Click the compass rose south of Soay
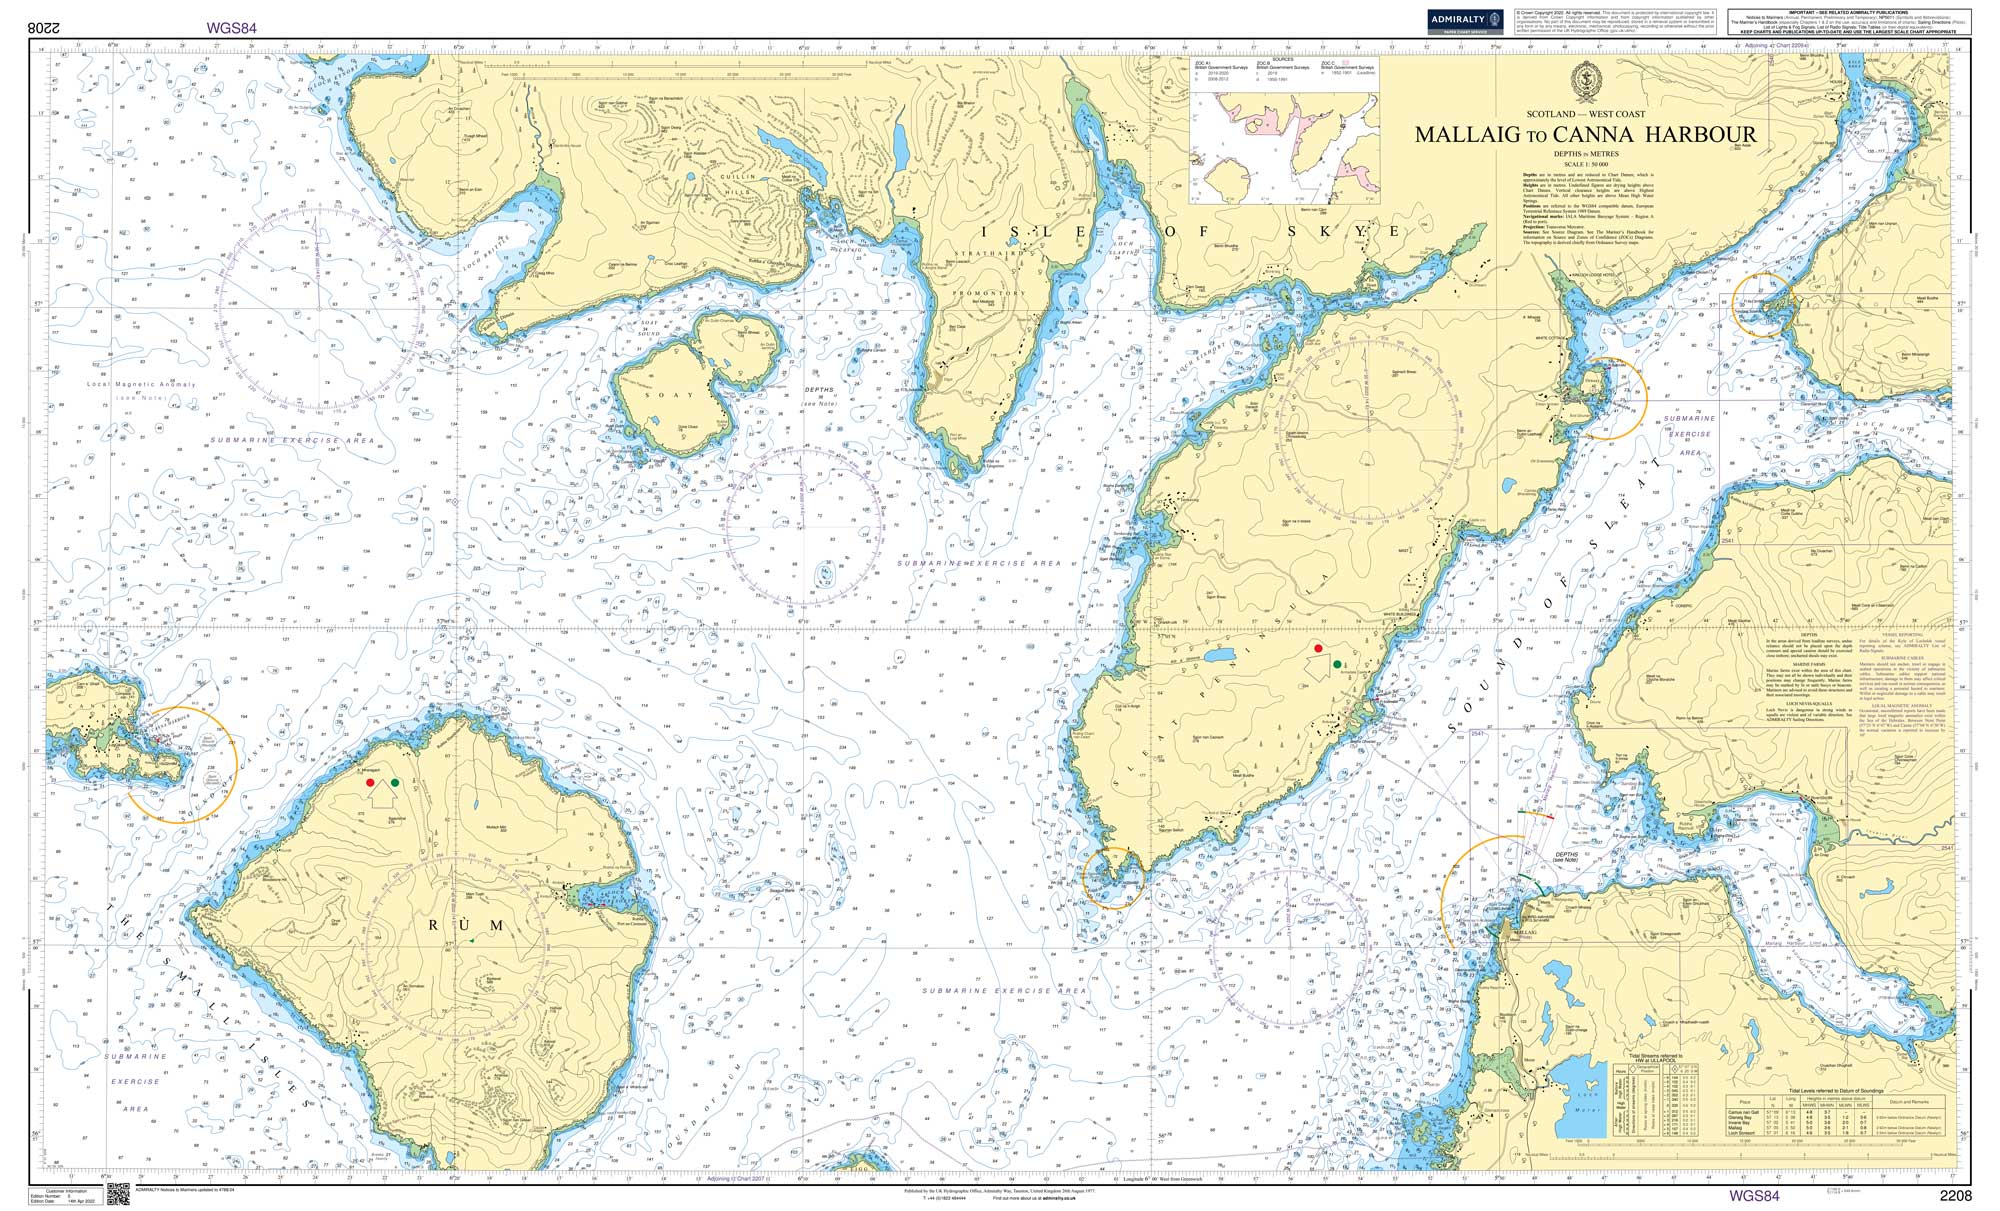The width and height of the screenshot is (2000, 1211). [803, 528]
